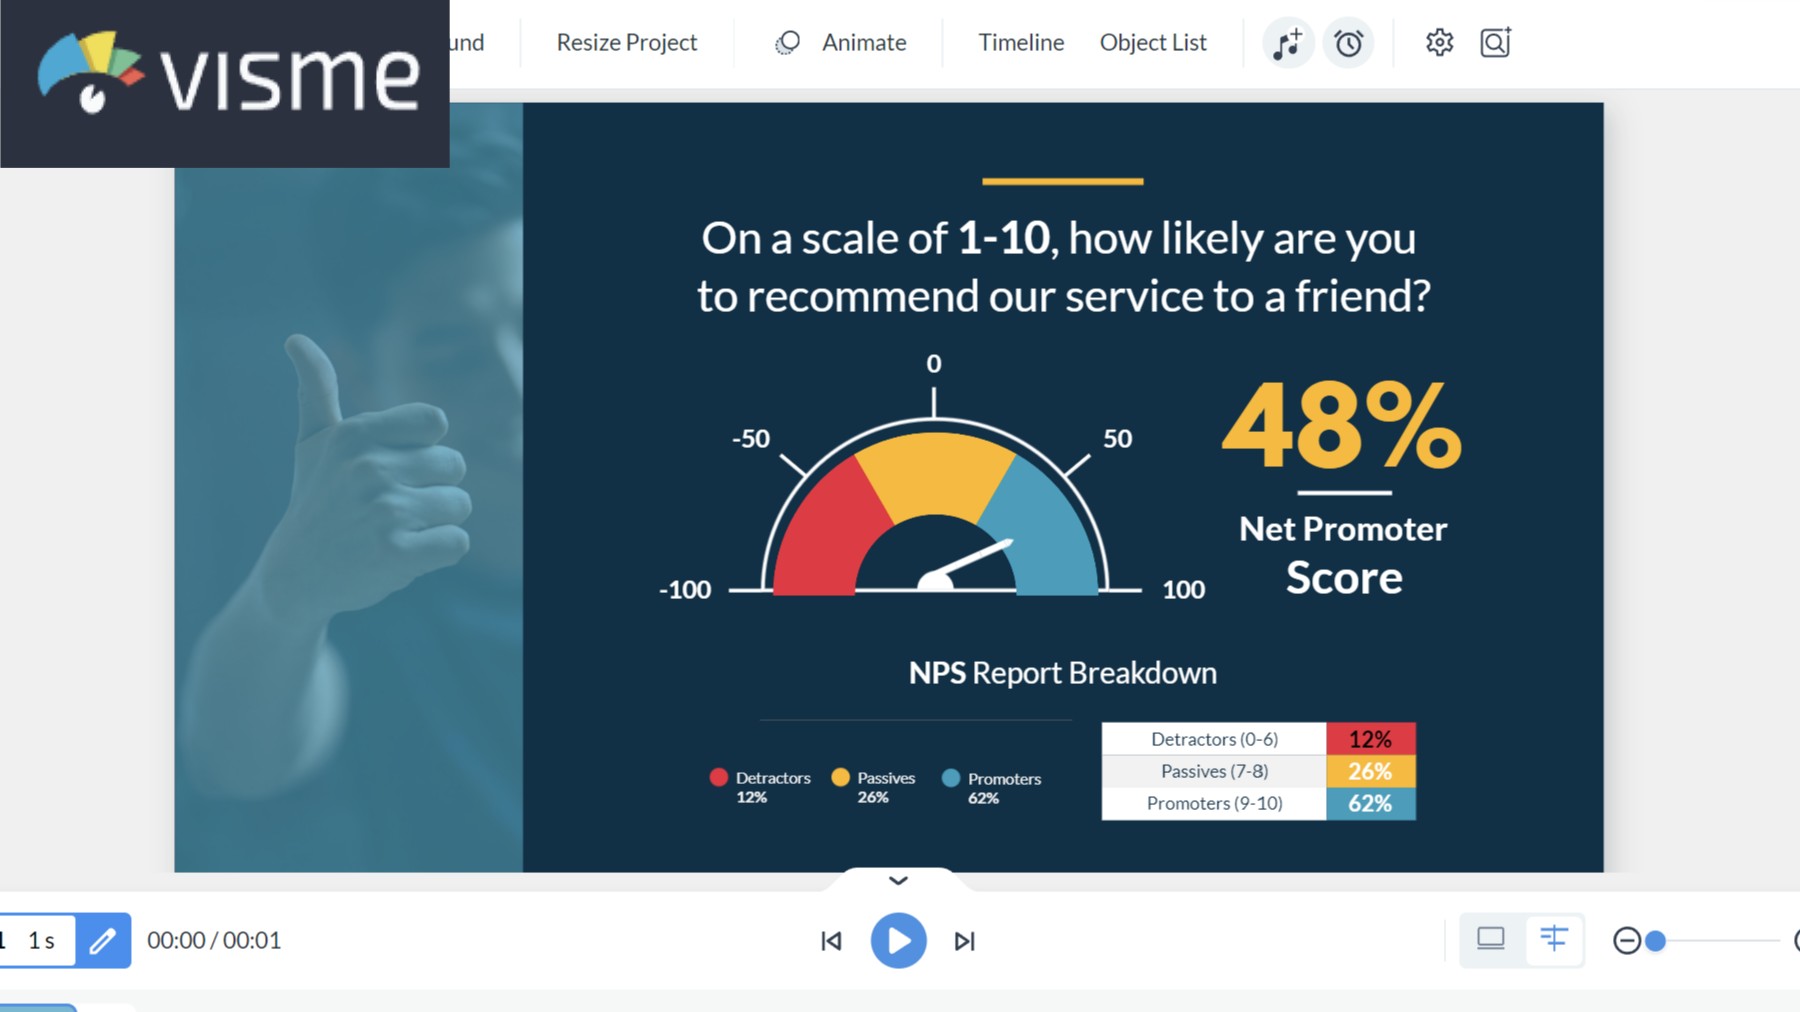Viewport: 1800px width, 1012px height.
Task: Click the Promoters (9-10) table cell
Action: 1214,803
